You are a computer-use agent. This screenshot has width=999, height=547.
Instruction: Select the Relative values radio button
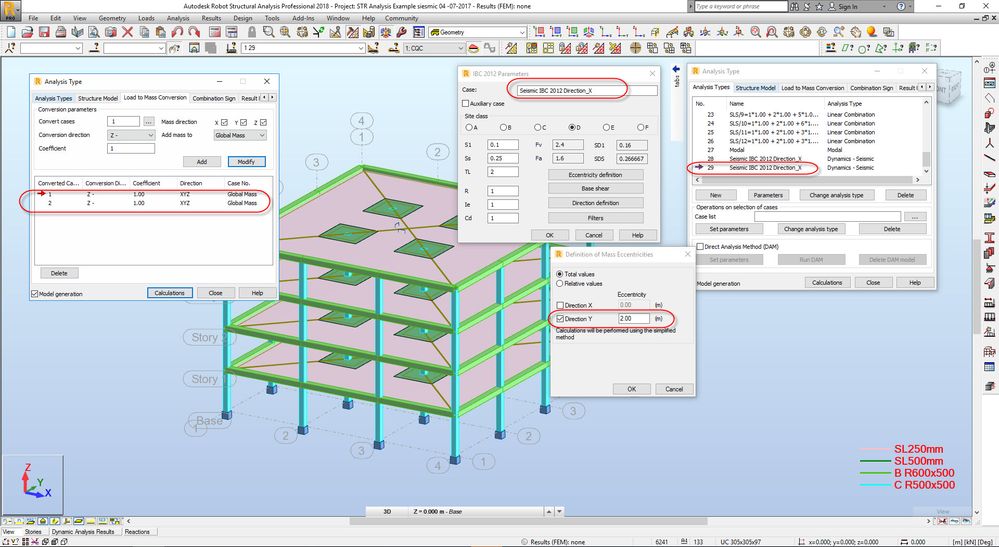tap(560, 283)
